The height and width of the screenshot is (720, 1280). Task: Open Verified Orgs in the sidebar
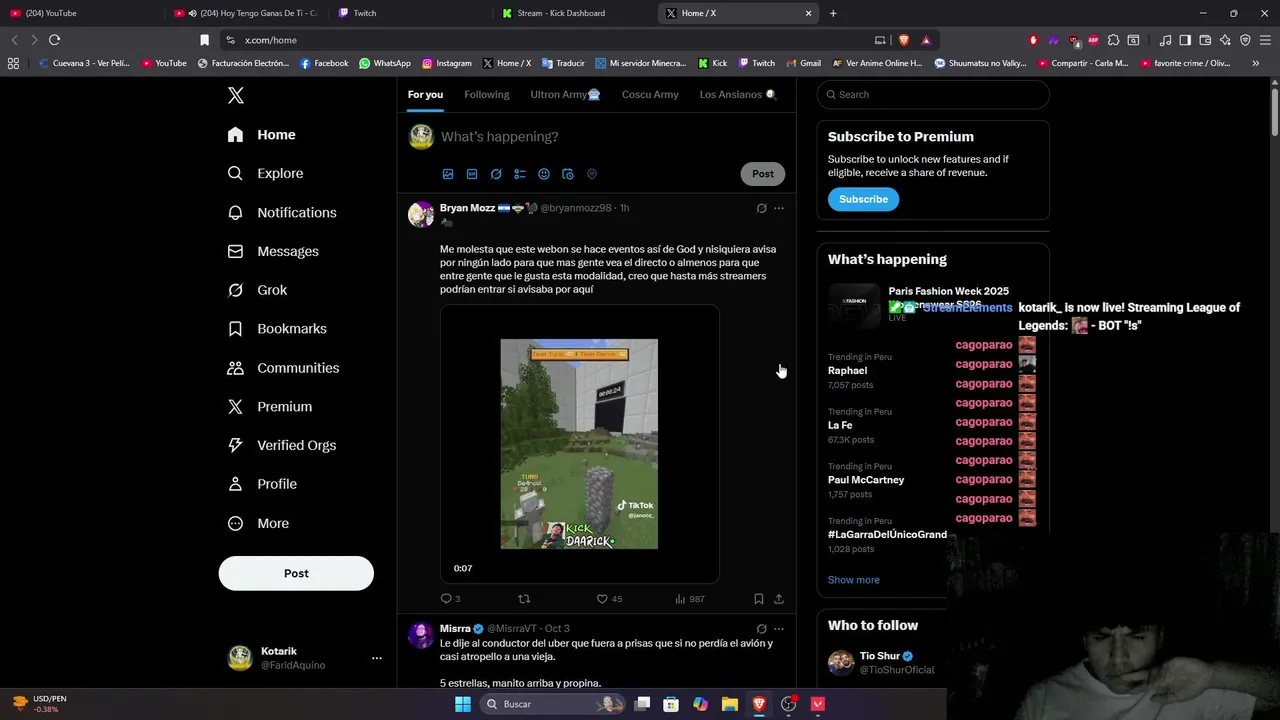pyautogui.click(x=281, y=445)
